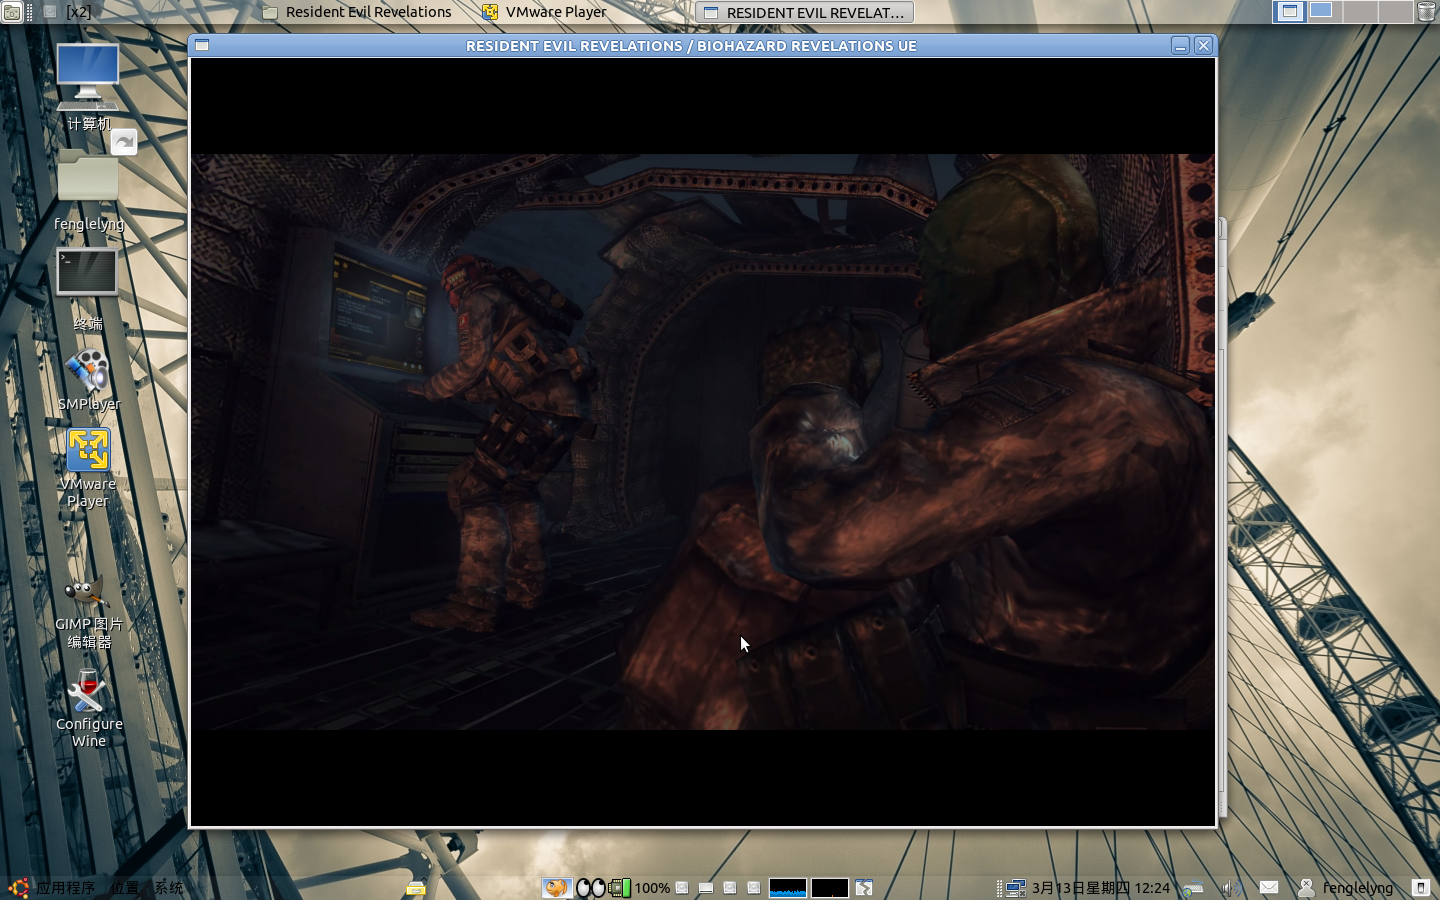Open the fenglelyng user menu
The image size is (1440, 900).
pyautogui.click(x=1345, y=888)
